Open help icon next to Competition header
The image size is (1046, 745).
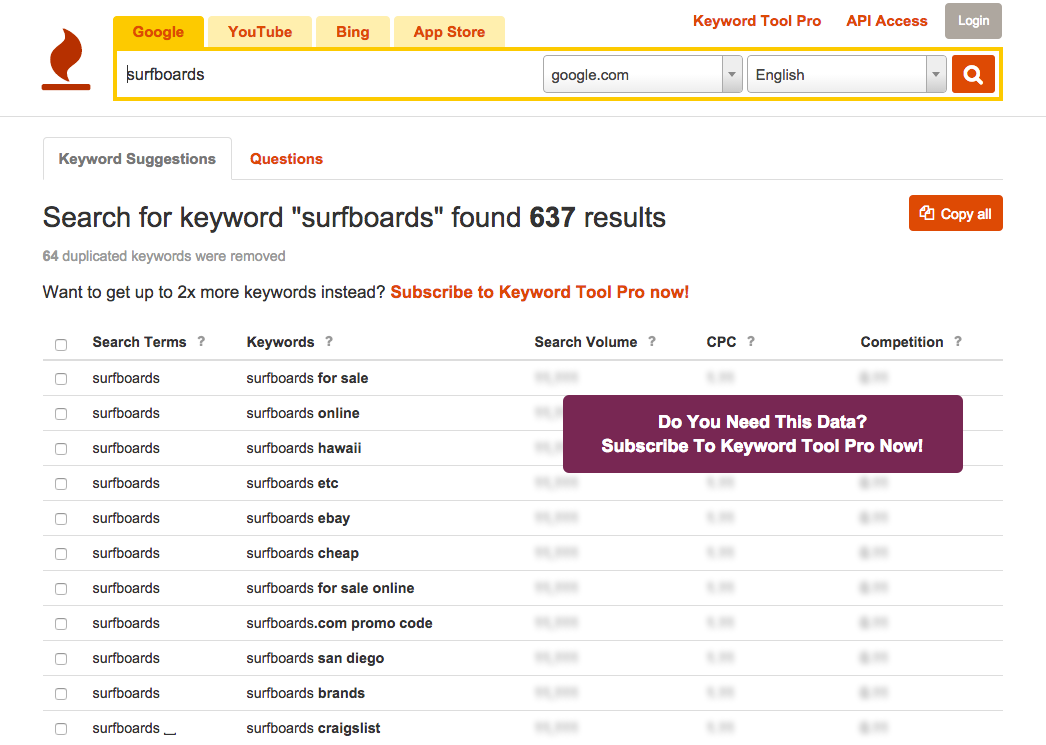coord(958,341)
